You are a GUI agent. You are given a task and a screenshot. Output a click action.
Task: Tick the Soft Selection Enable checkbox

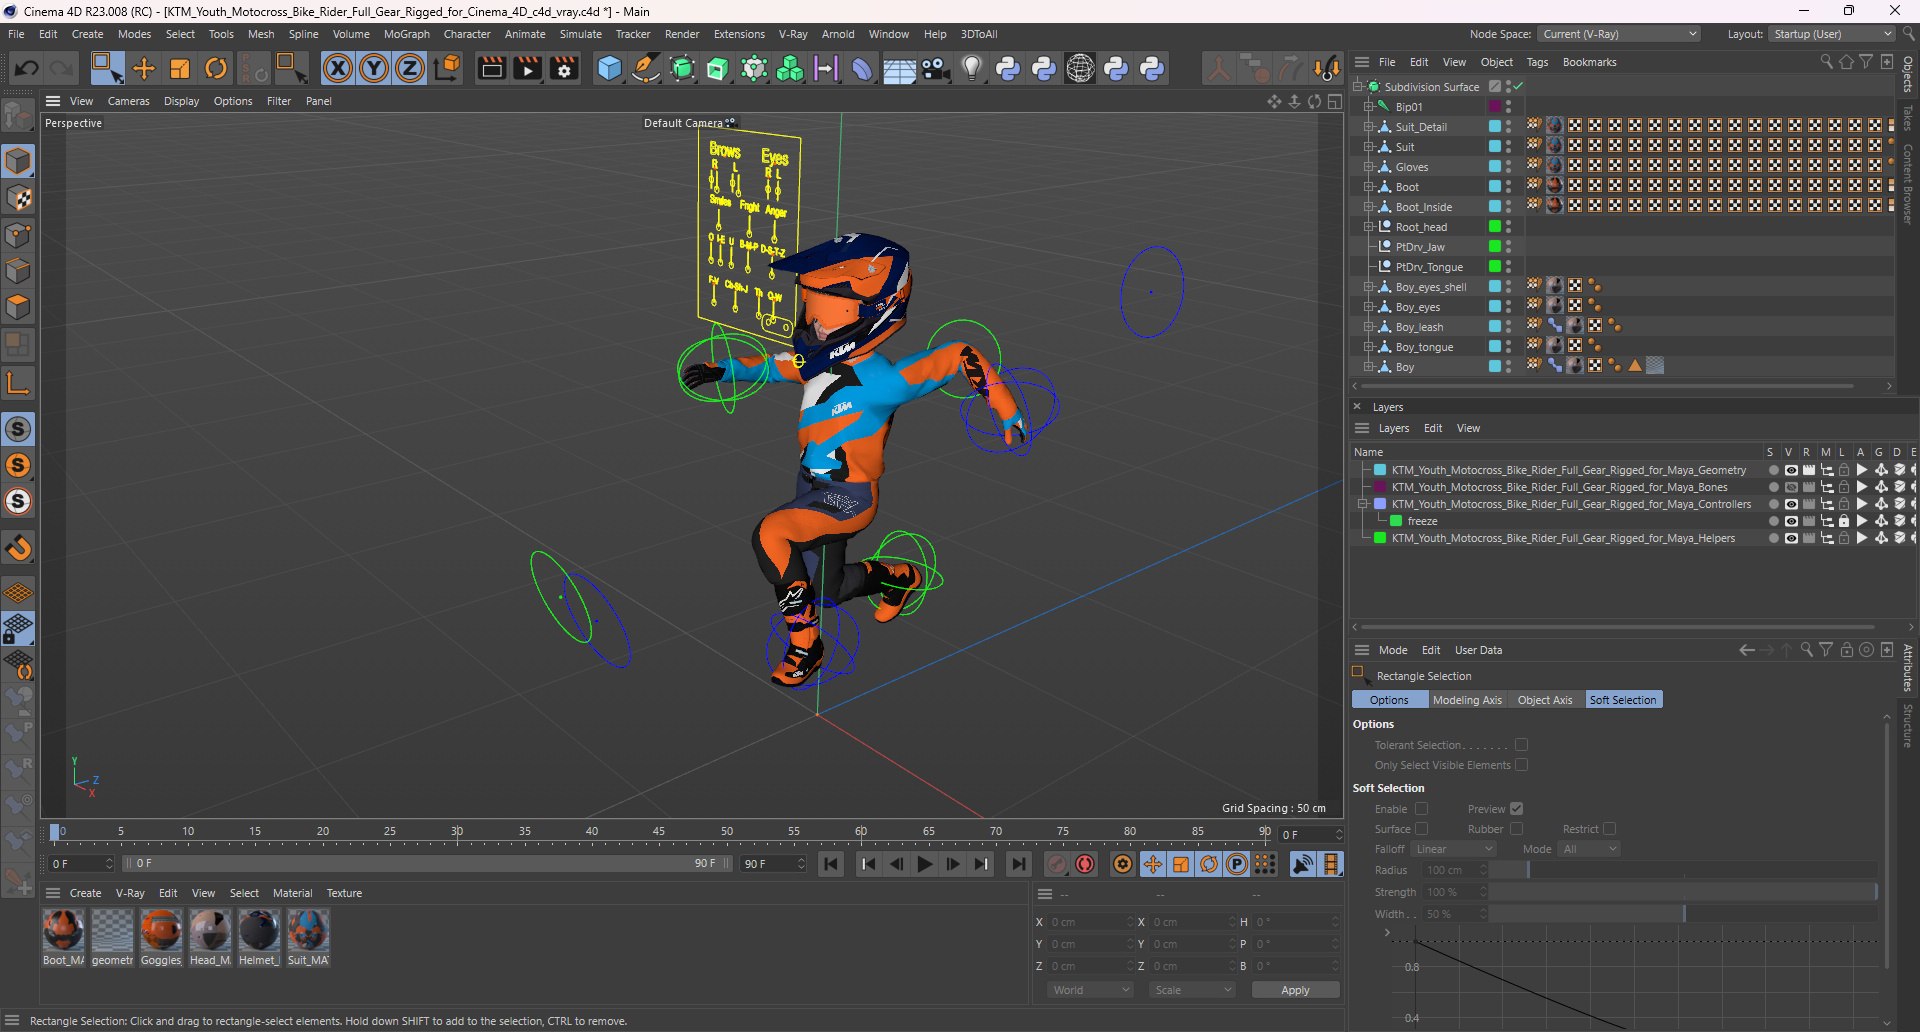pos(1421,809)
